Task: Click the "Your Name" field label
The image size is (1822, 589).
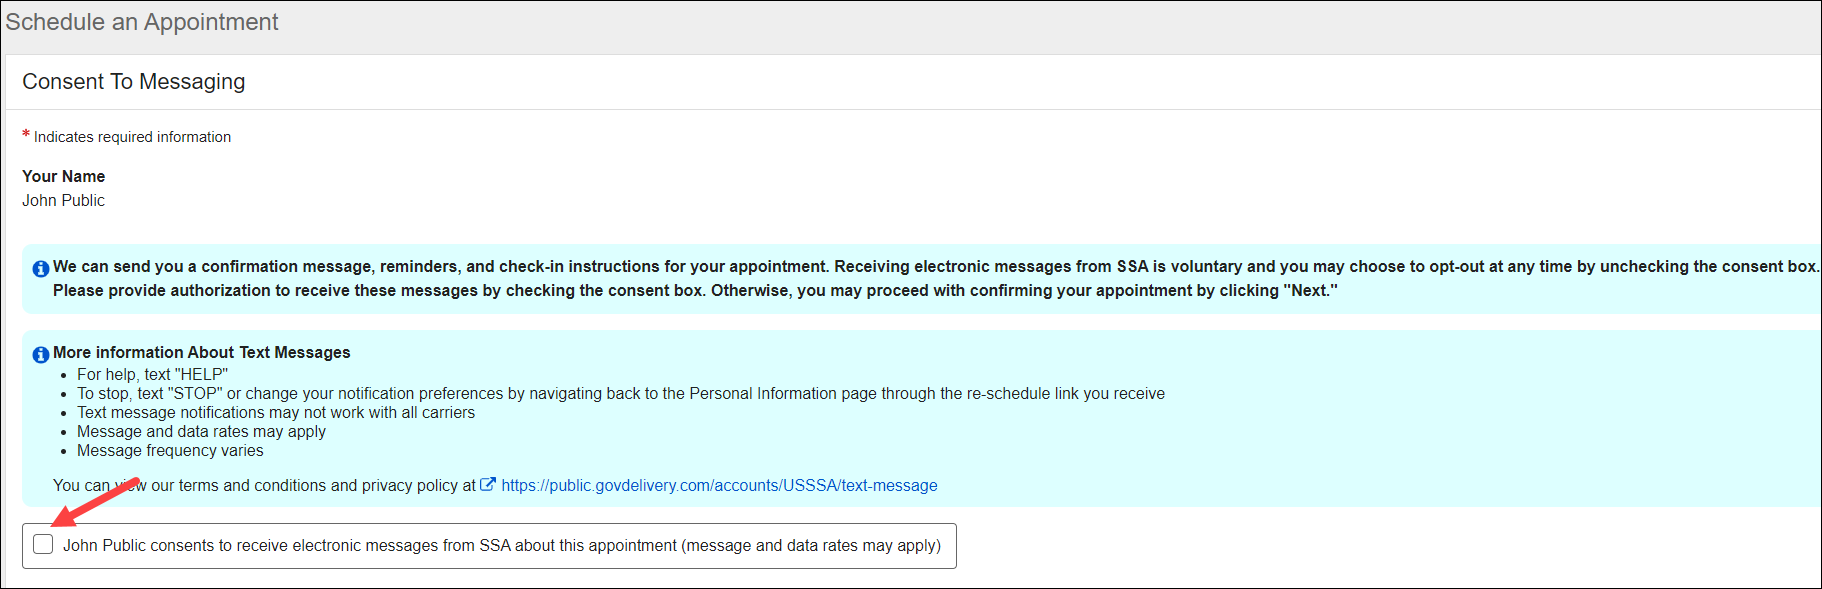Action: [x=63, y=176]
